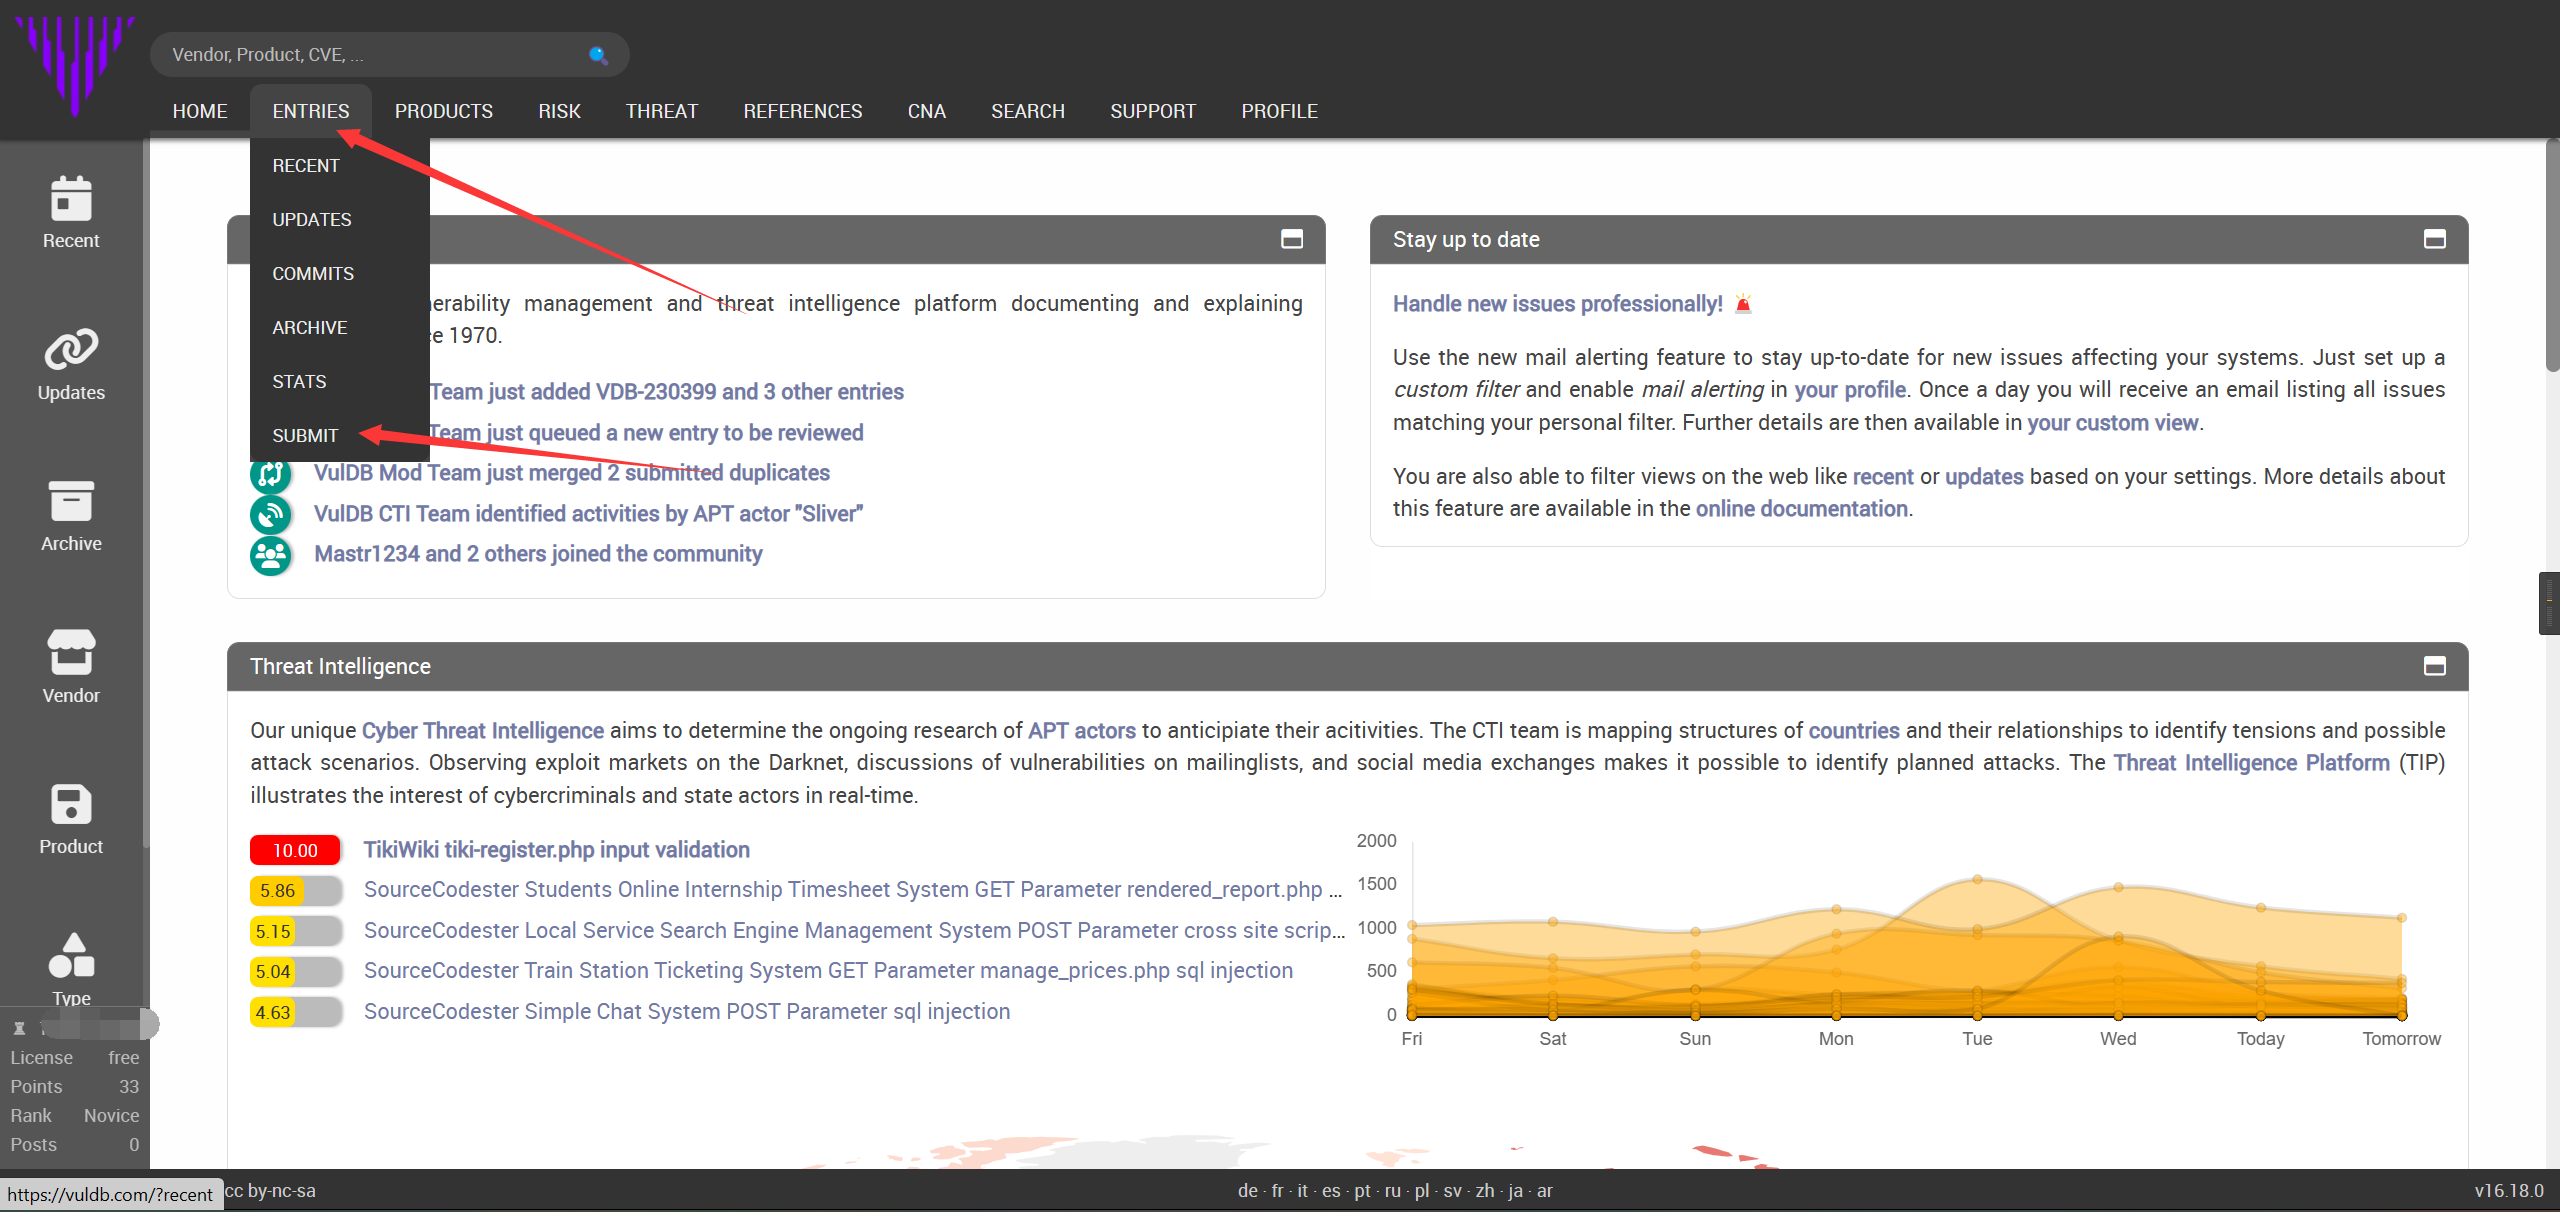The height and width of the screenshot is (1212, 2560).
Task: Open Students Online Internship Timesheet System entry
Action: (852, 890)
